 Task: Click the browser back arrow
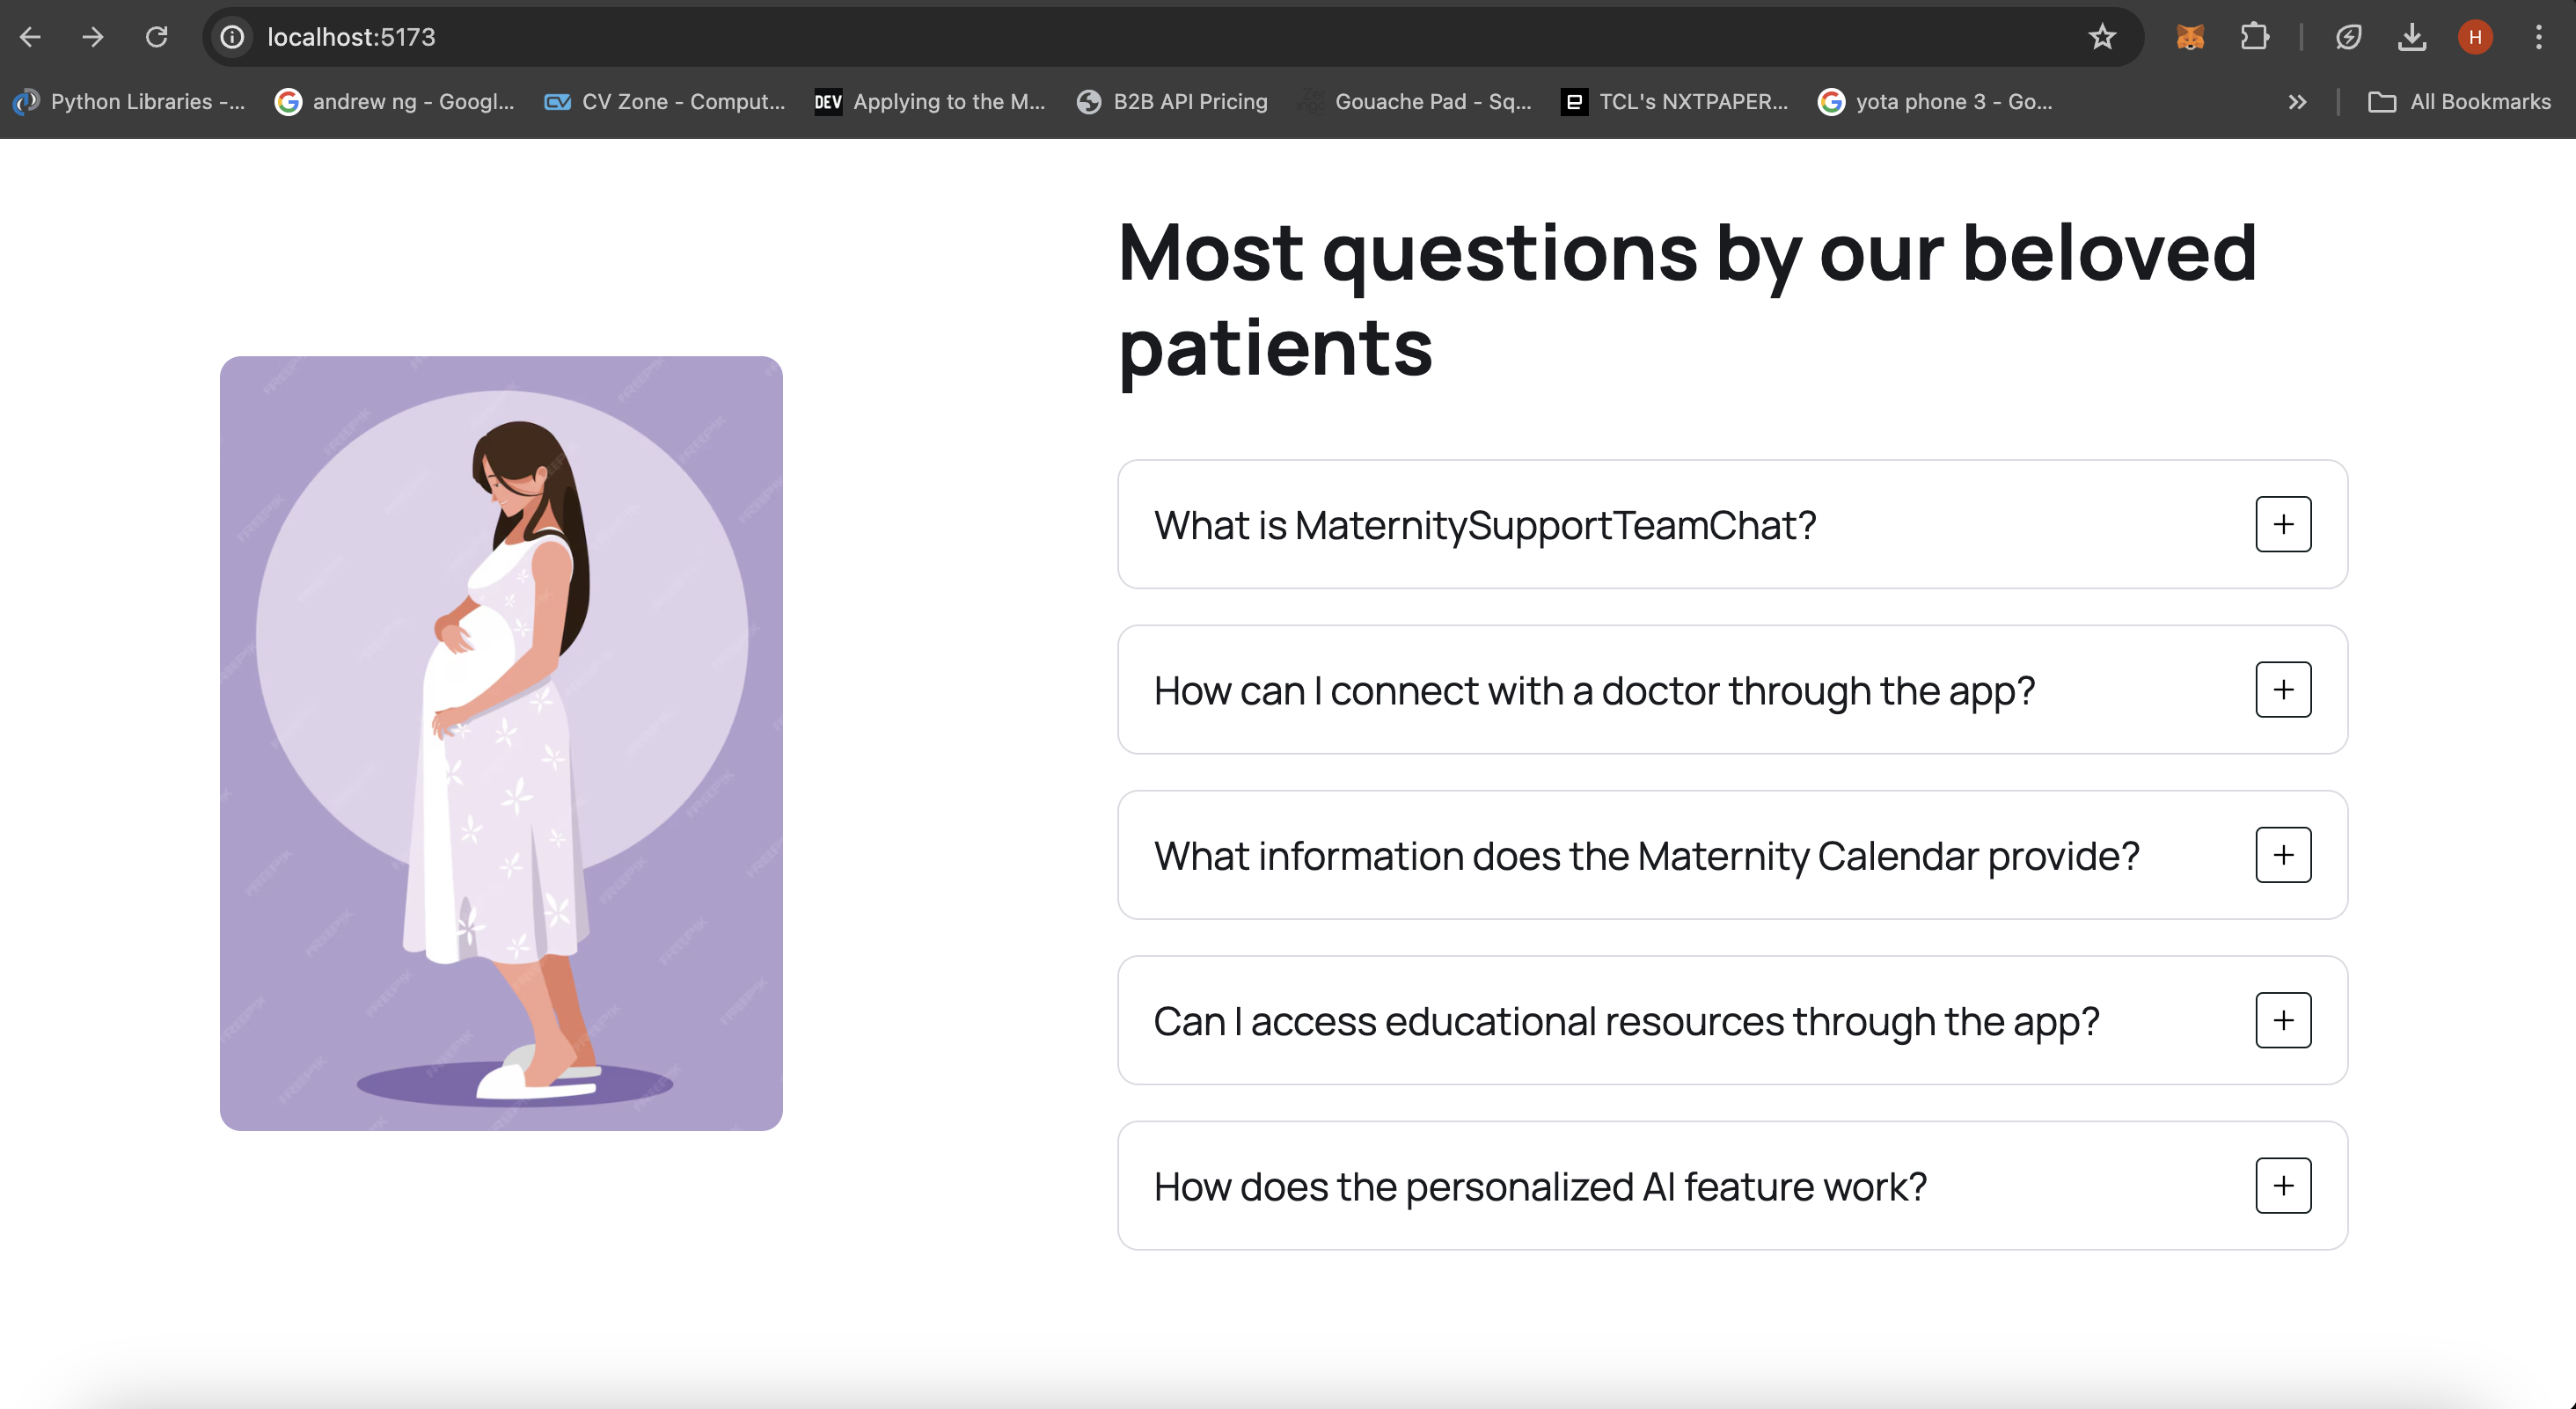pos(30,37)
